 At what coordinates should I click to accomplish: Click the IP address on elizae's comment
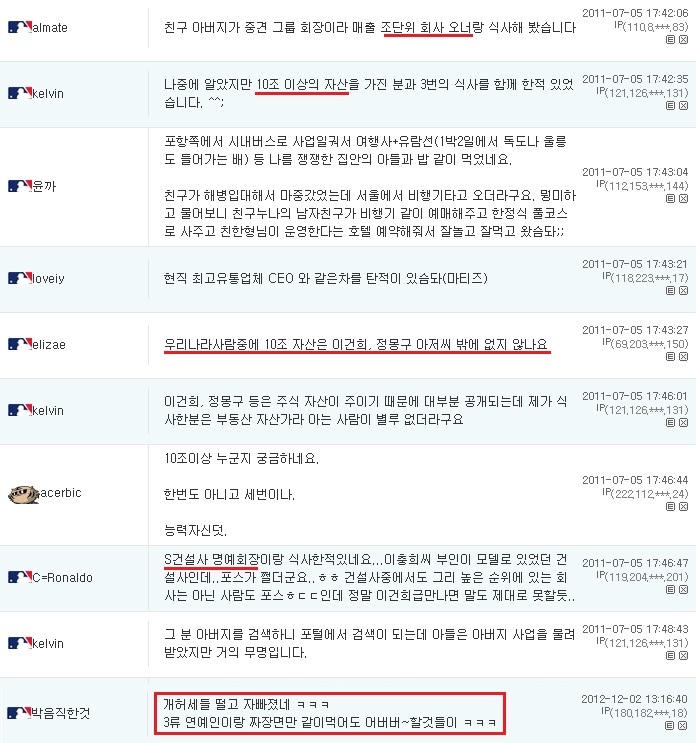point(645,344)
